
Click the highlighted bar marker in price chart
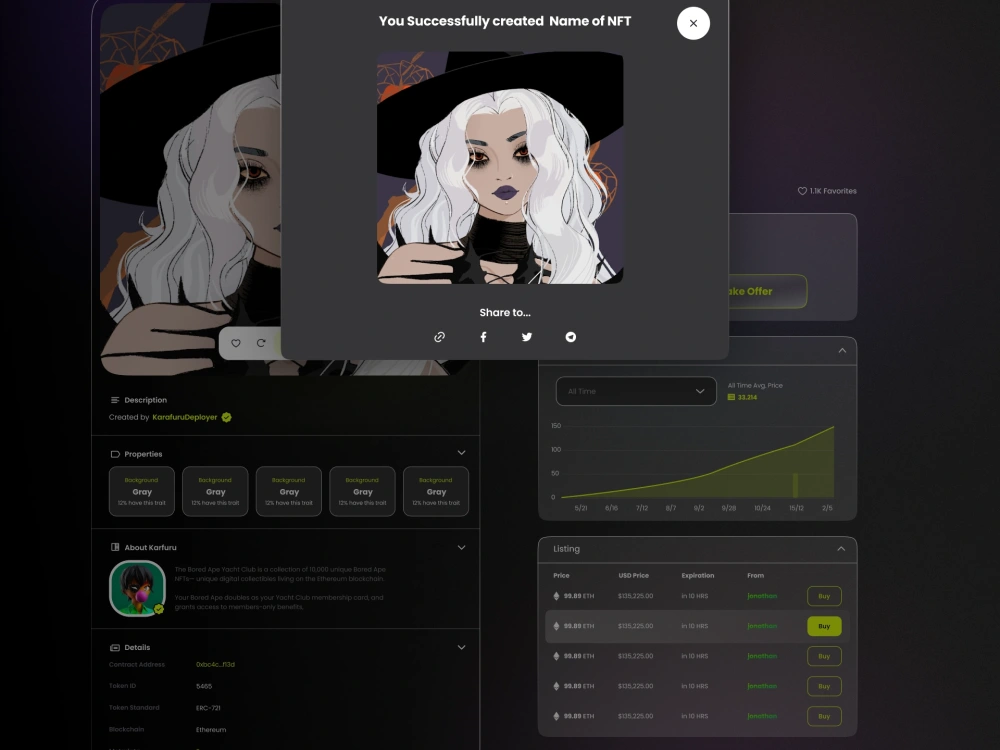[x=795, y=485]
